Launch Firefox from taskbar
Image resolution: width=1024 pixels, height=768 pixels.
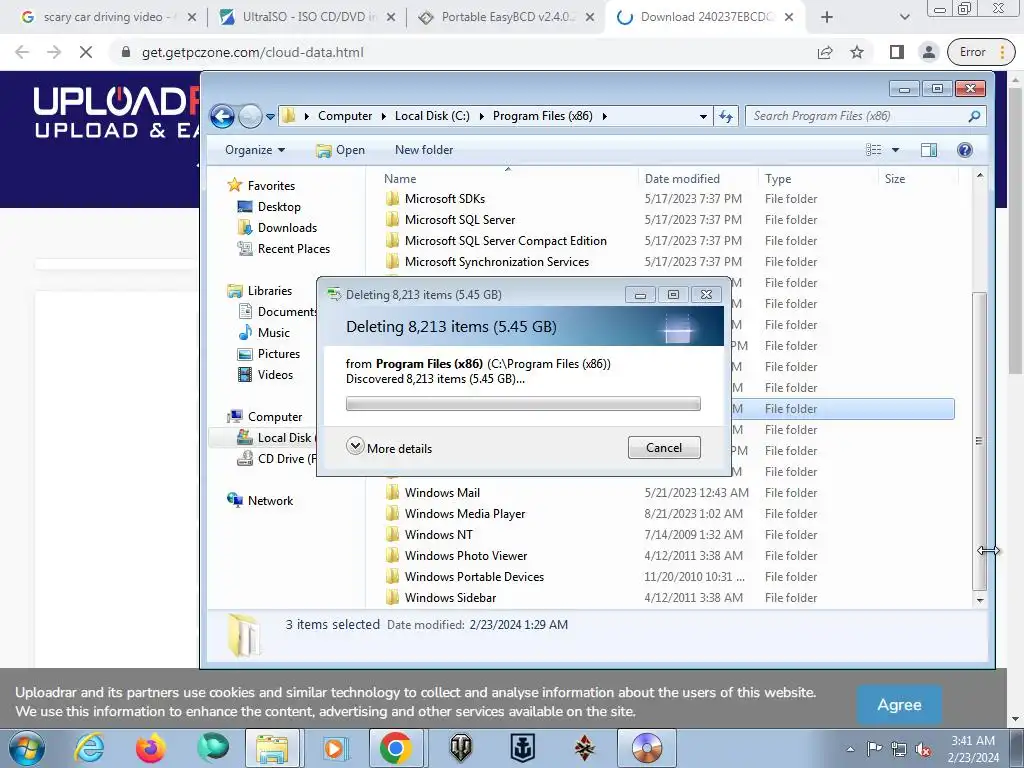[x=150, y=748]
